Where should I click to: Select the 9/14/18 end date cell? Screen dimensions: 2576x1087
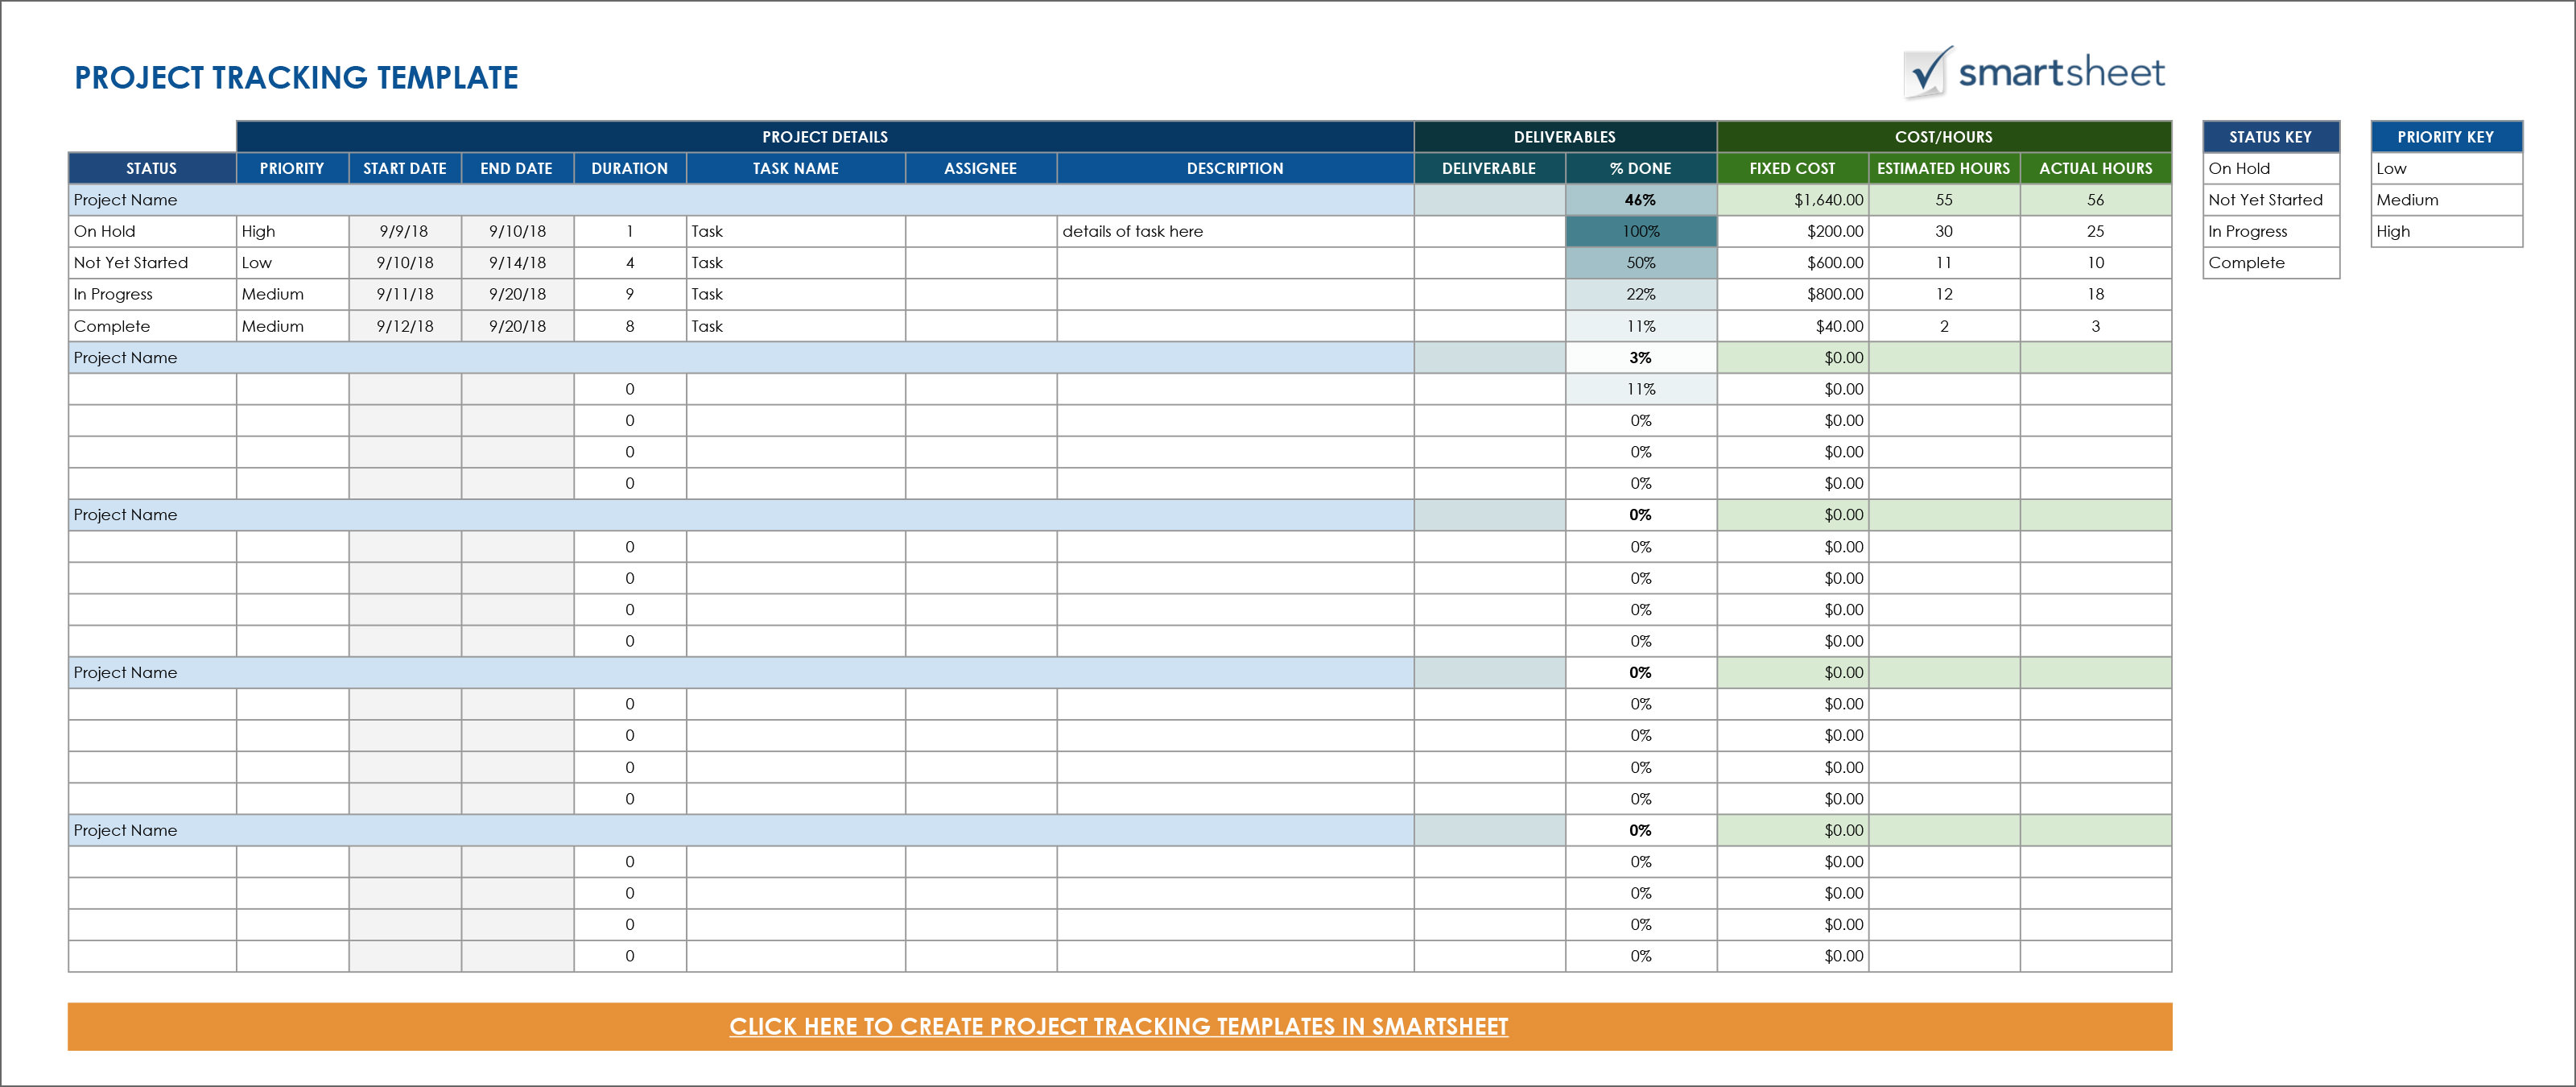pos(517,263)
